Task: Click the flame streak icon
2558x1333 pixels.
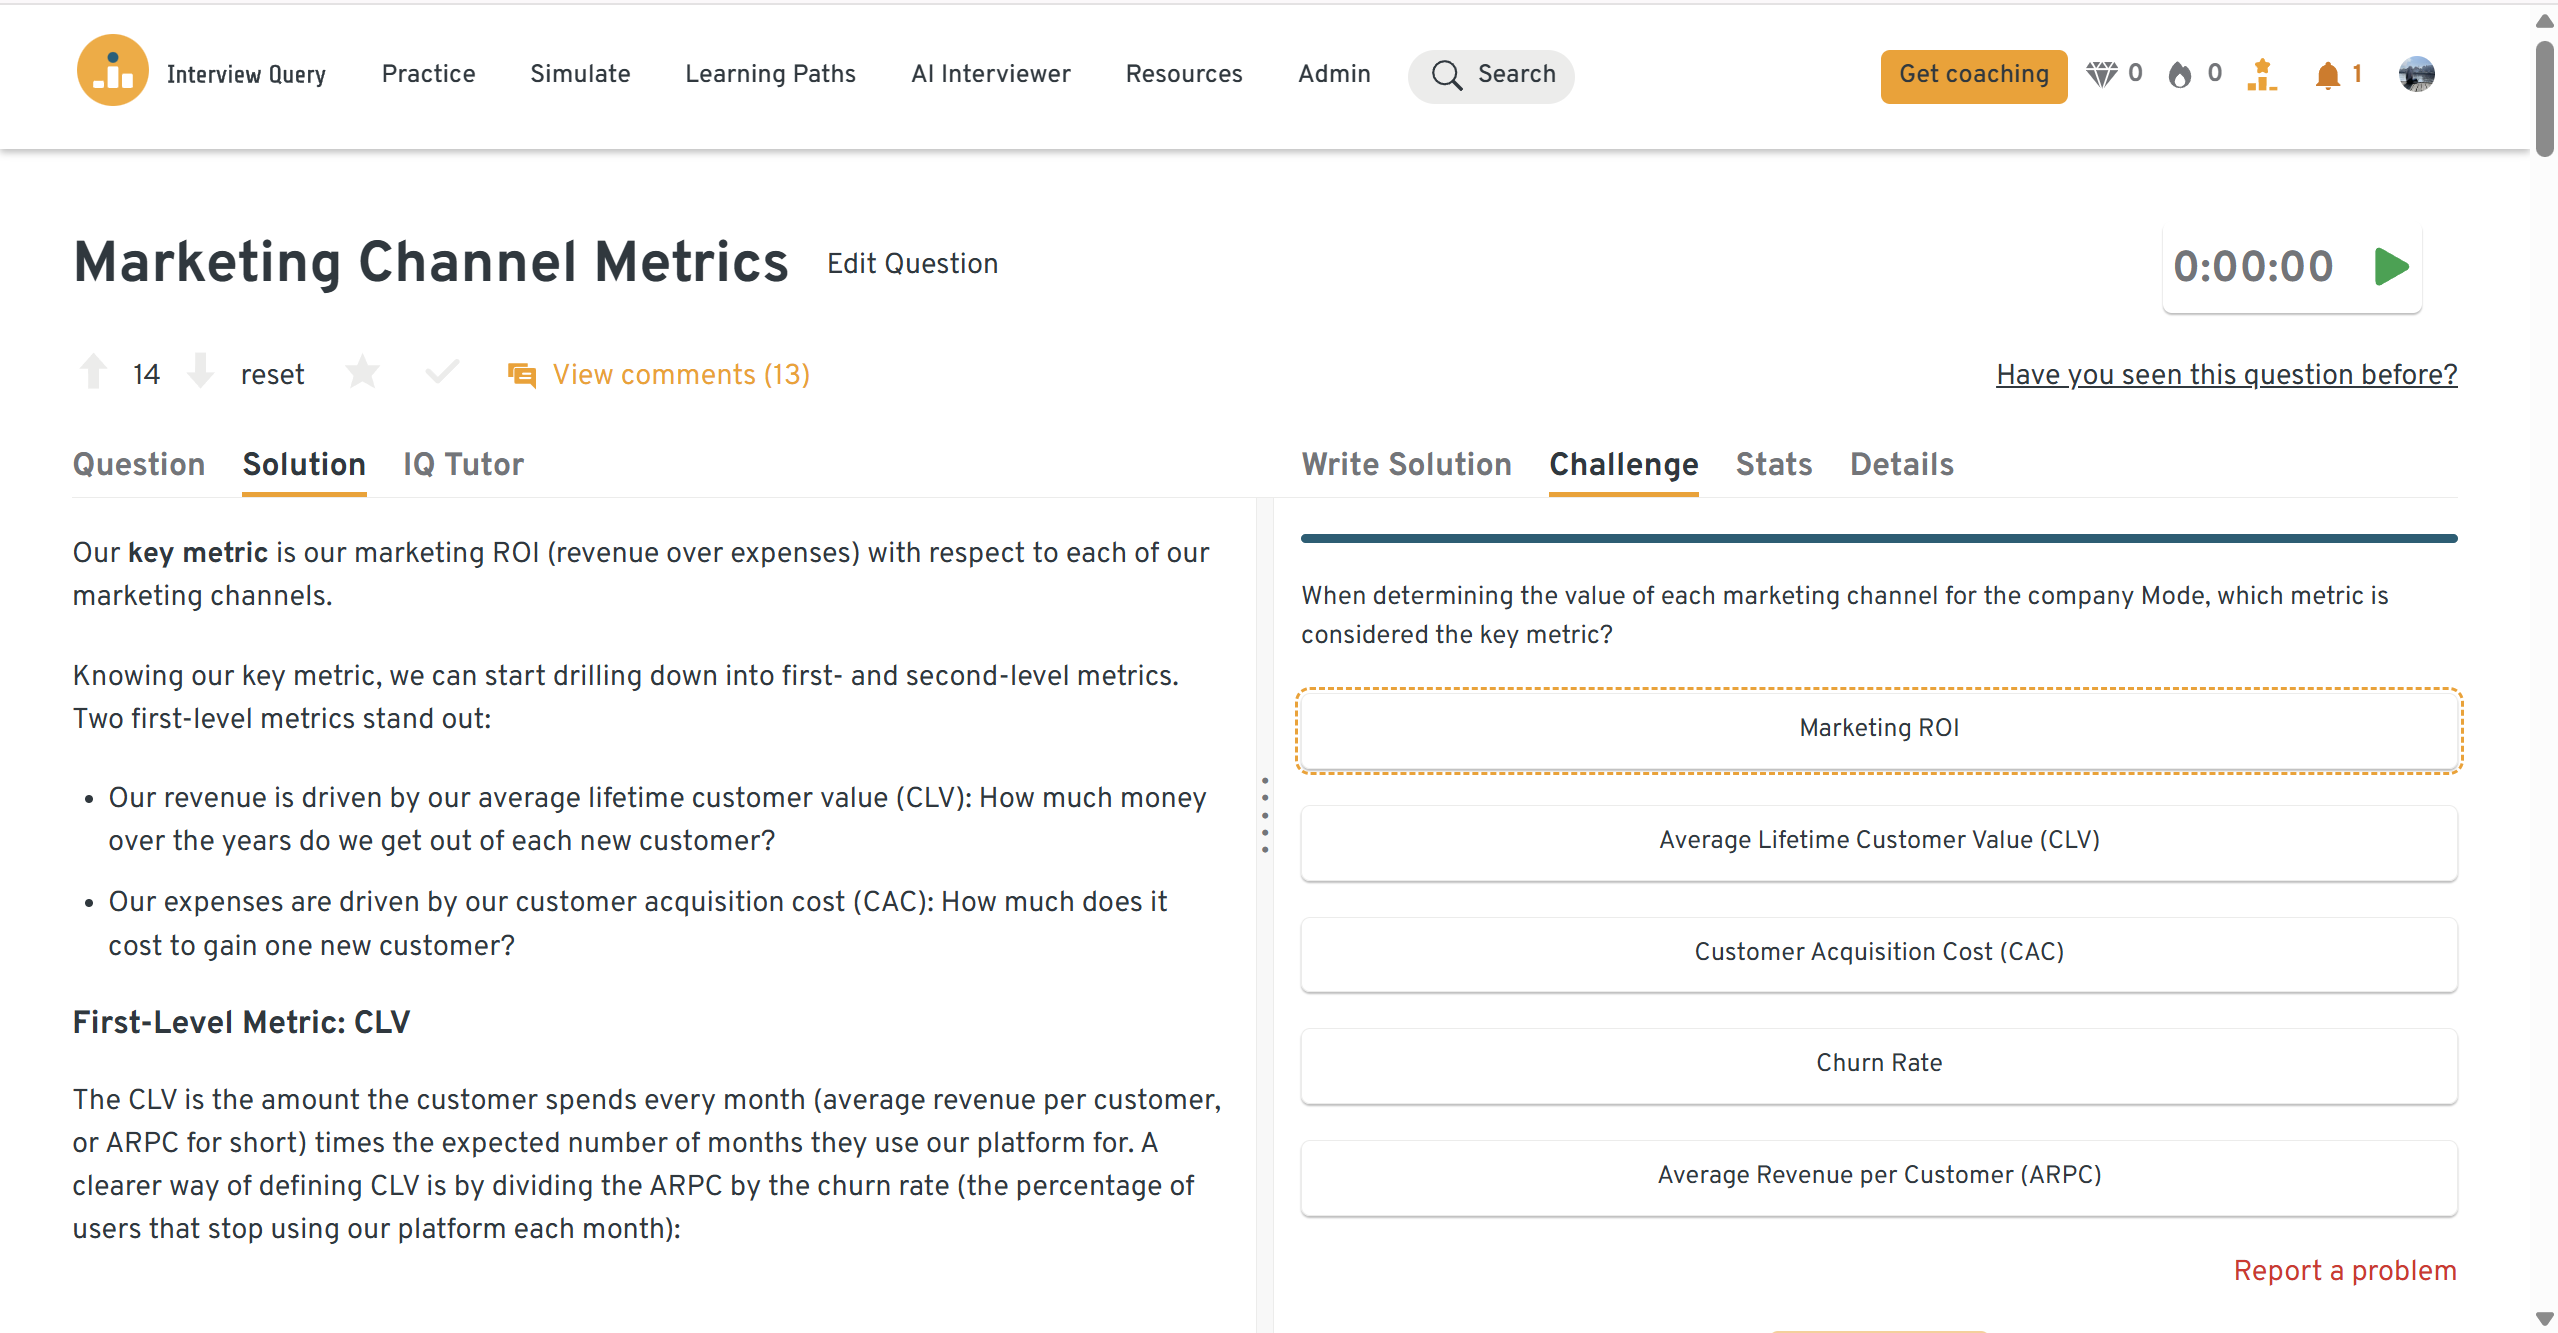Action: [2180, 75]
